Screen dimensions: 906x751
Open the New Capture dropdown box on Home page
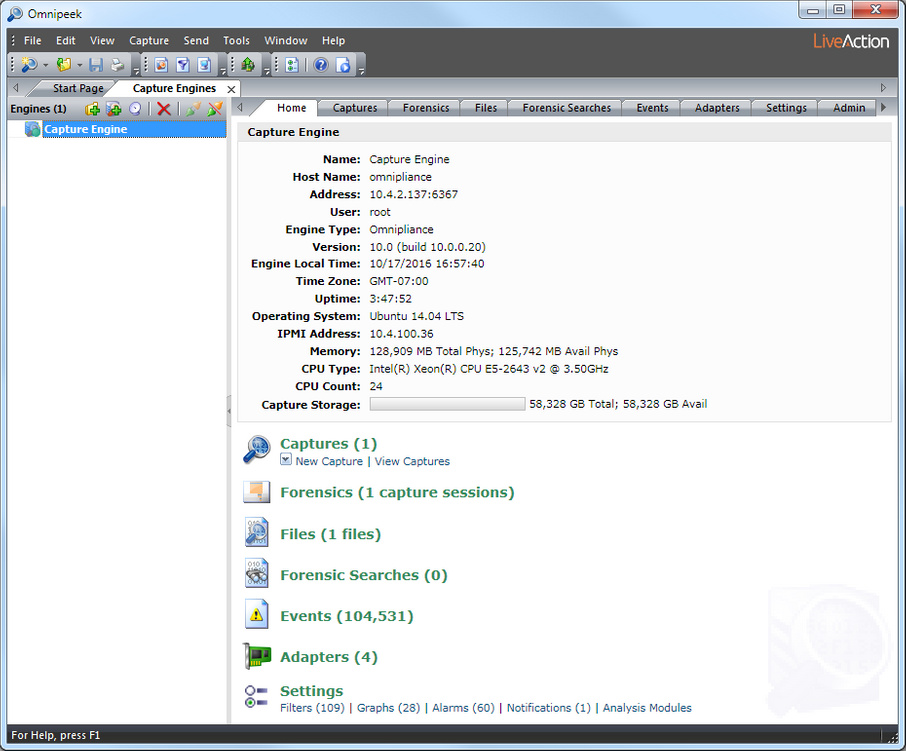pos(285,459)
